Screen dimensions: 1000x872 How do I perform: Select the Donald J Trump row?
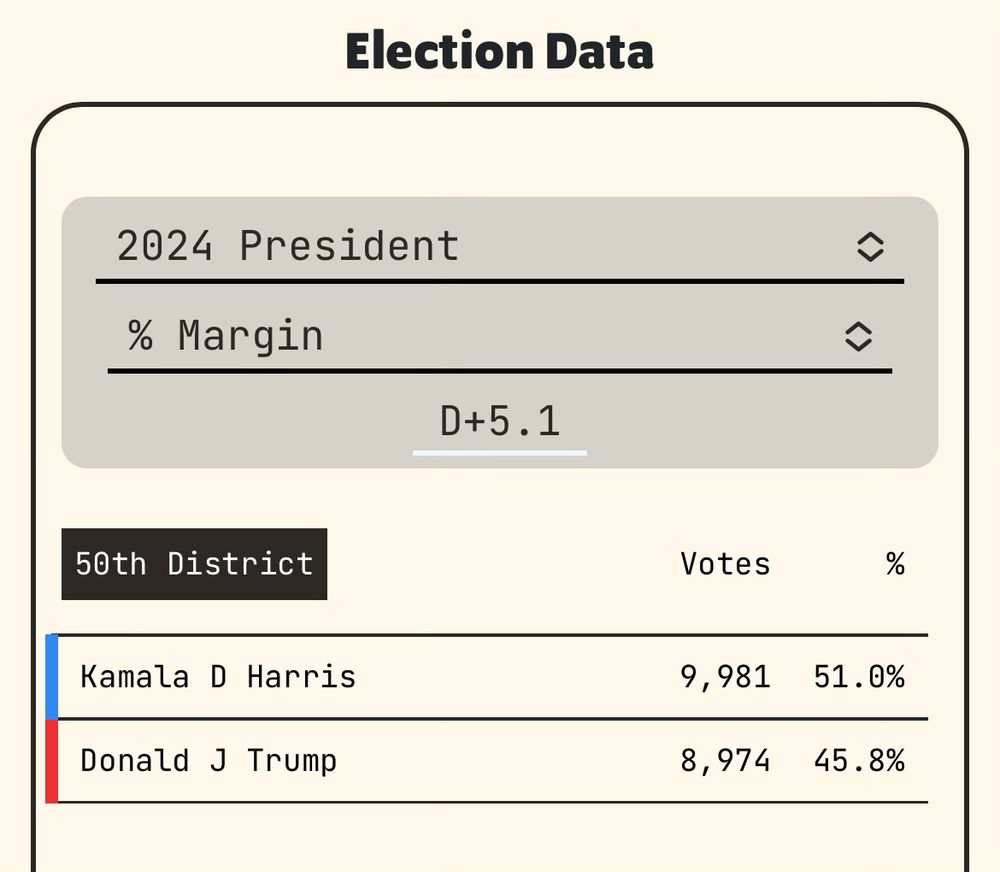(x=487, y=761)
